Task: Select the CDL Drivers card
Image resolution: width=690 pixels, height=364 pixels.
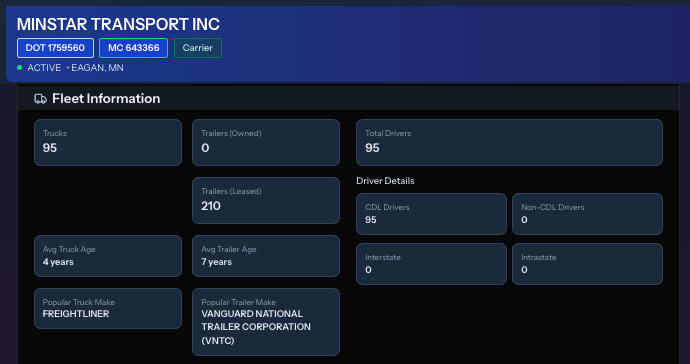Action: coord(431,214)
